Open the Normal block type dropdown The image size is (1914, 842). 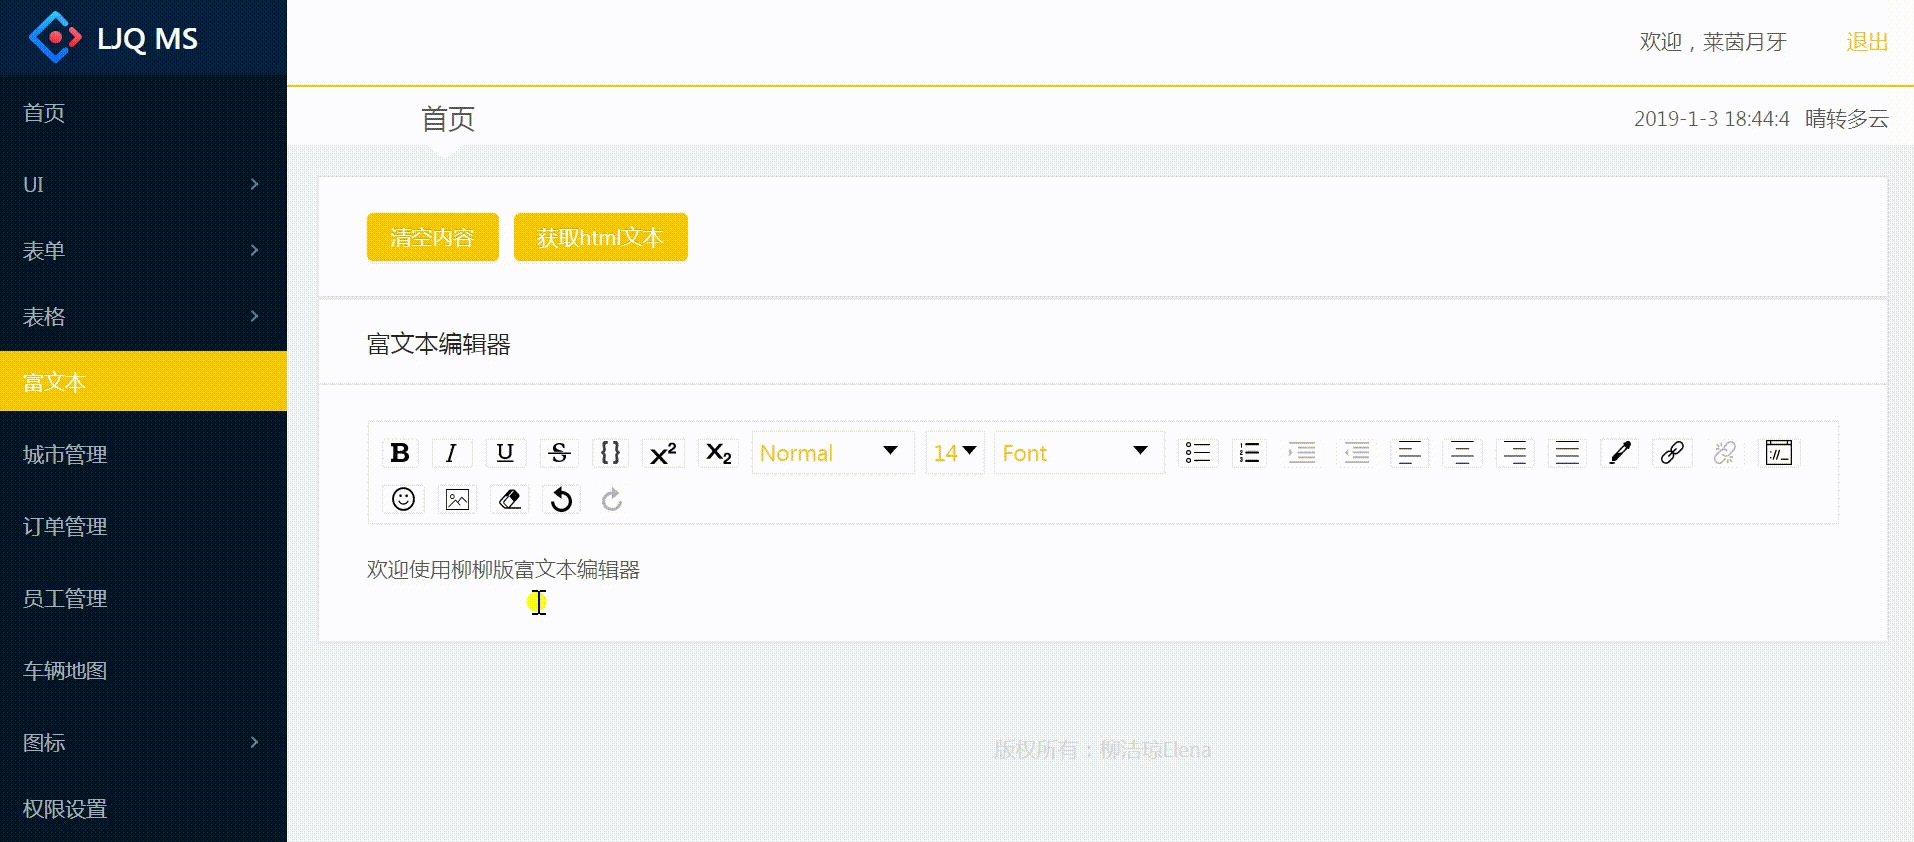[x=833, y=453]
